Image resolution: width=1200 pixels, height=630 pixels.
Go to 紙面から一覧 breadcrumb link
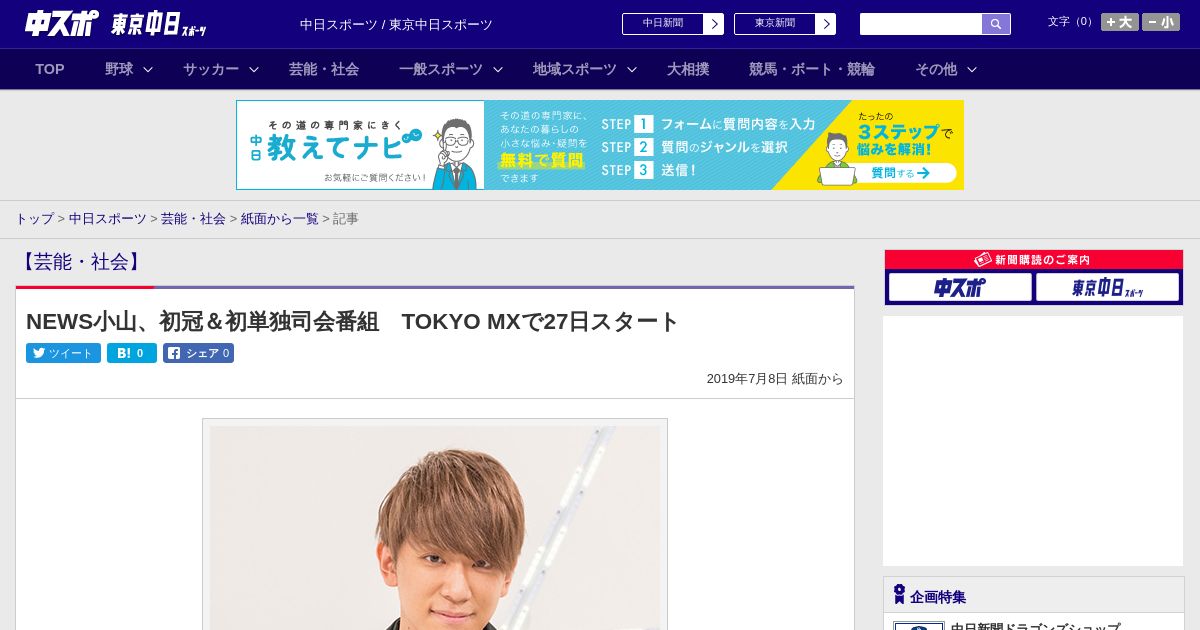tap(280, 219)
